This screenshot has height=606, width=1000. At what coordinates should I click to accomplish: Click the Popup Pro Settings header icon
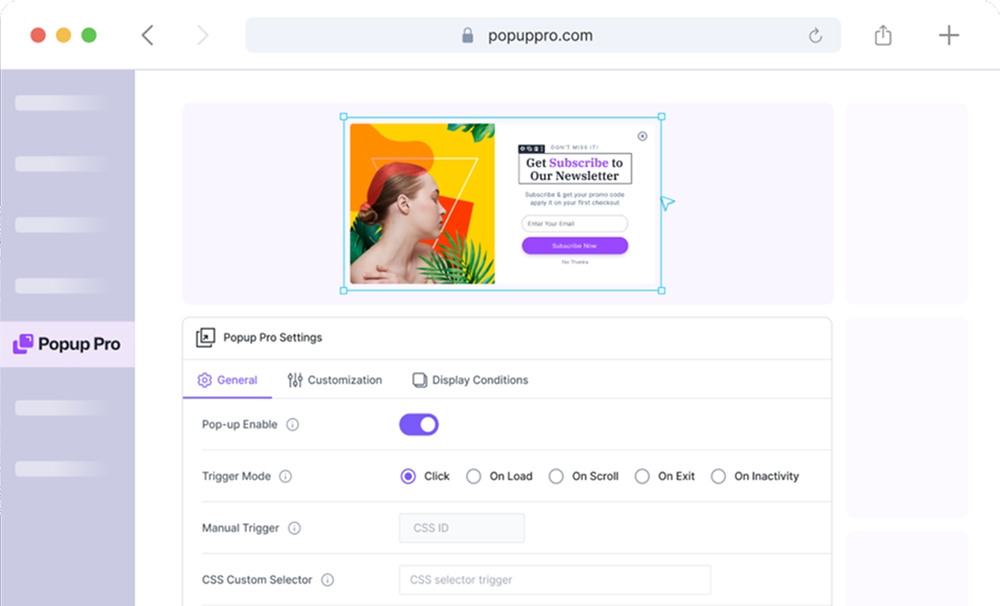[205, 338]
